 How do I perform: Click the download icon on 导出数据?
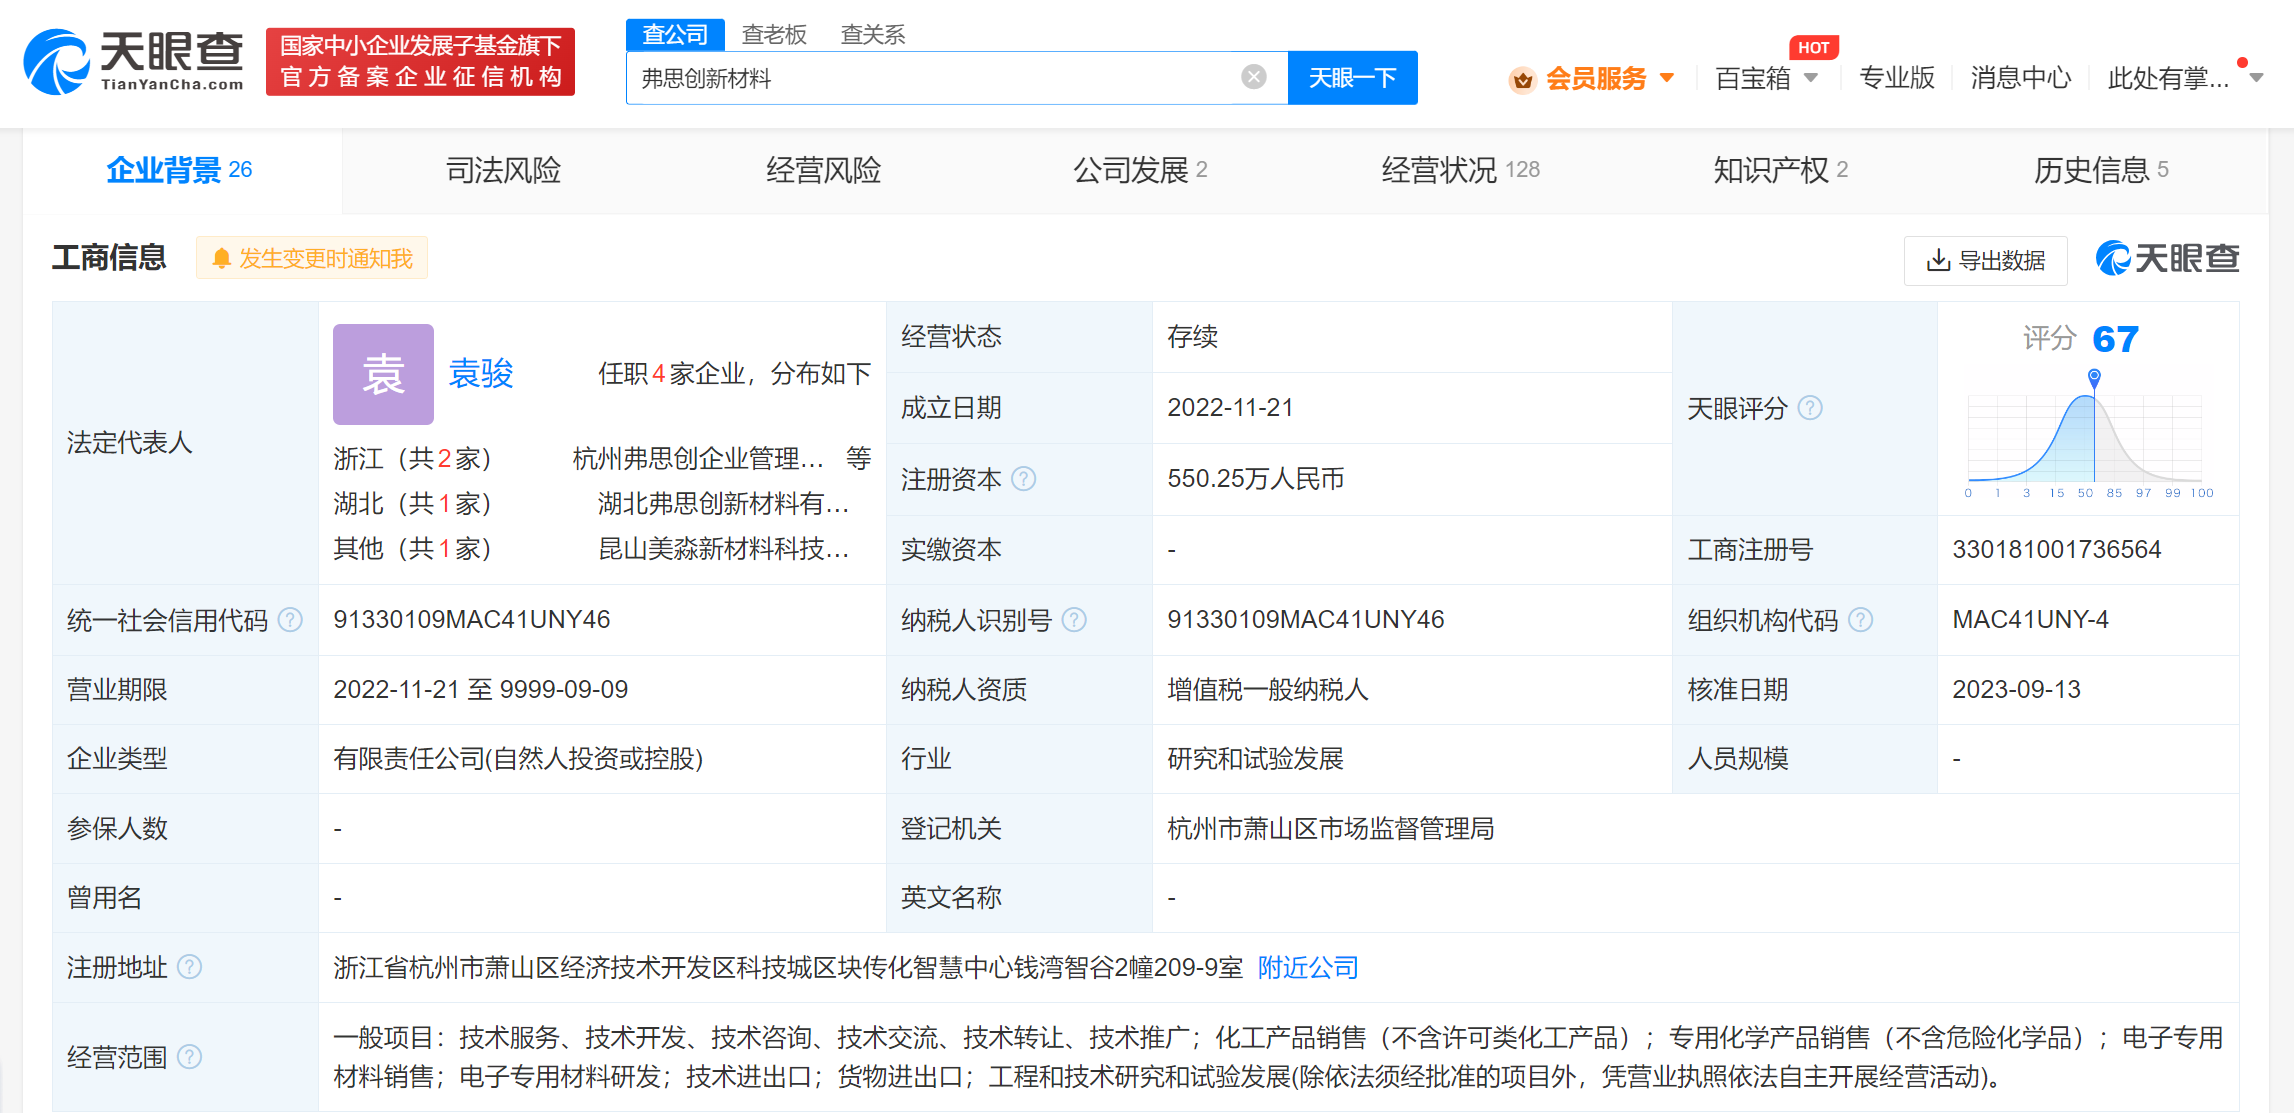coord(1940,260)
